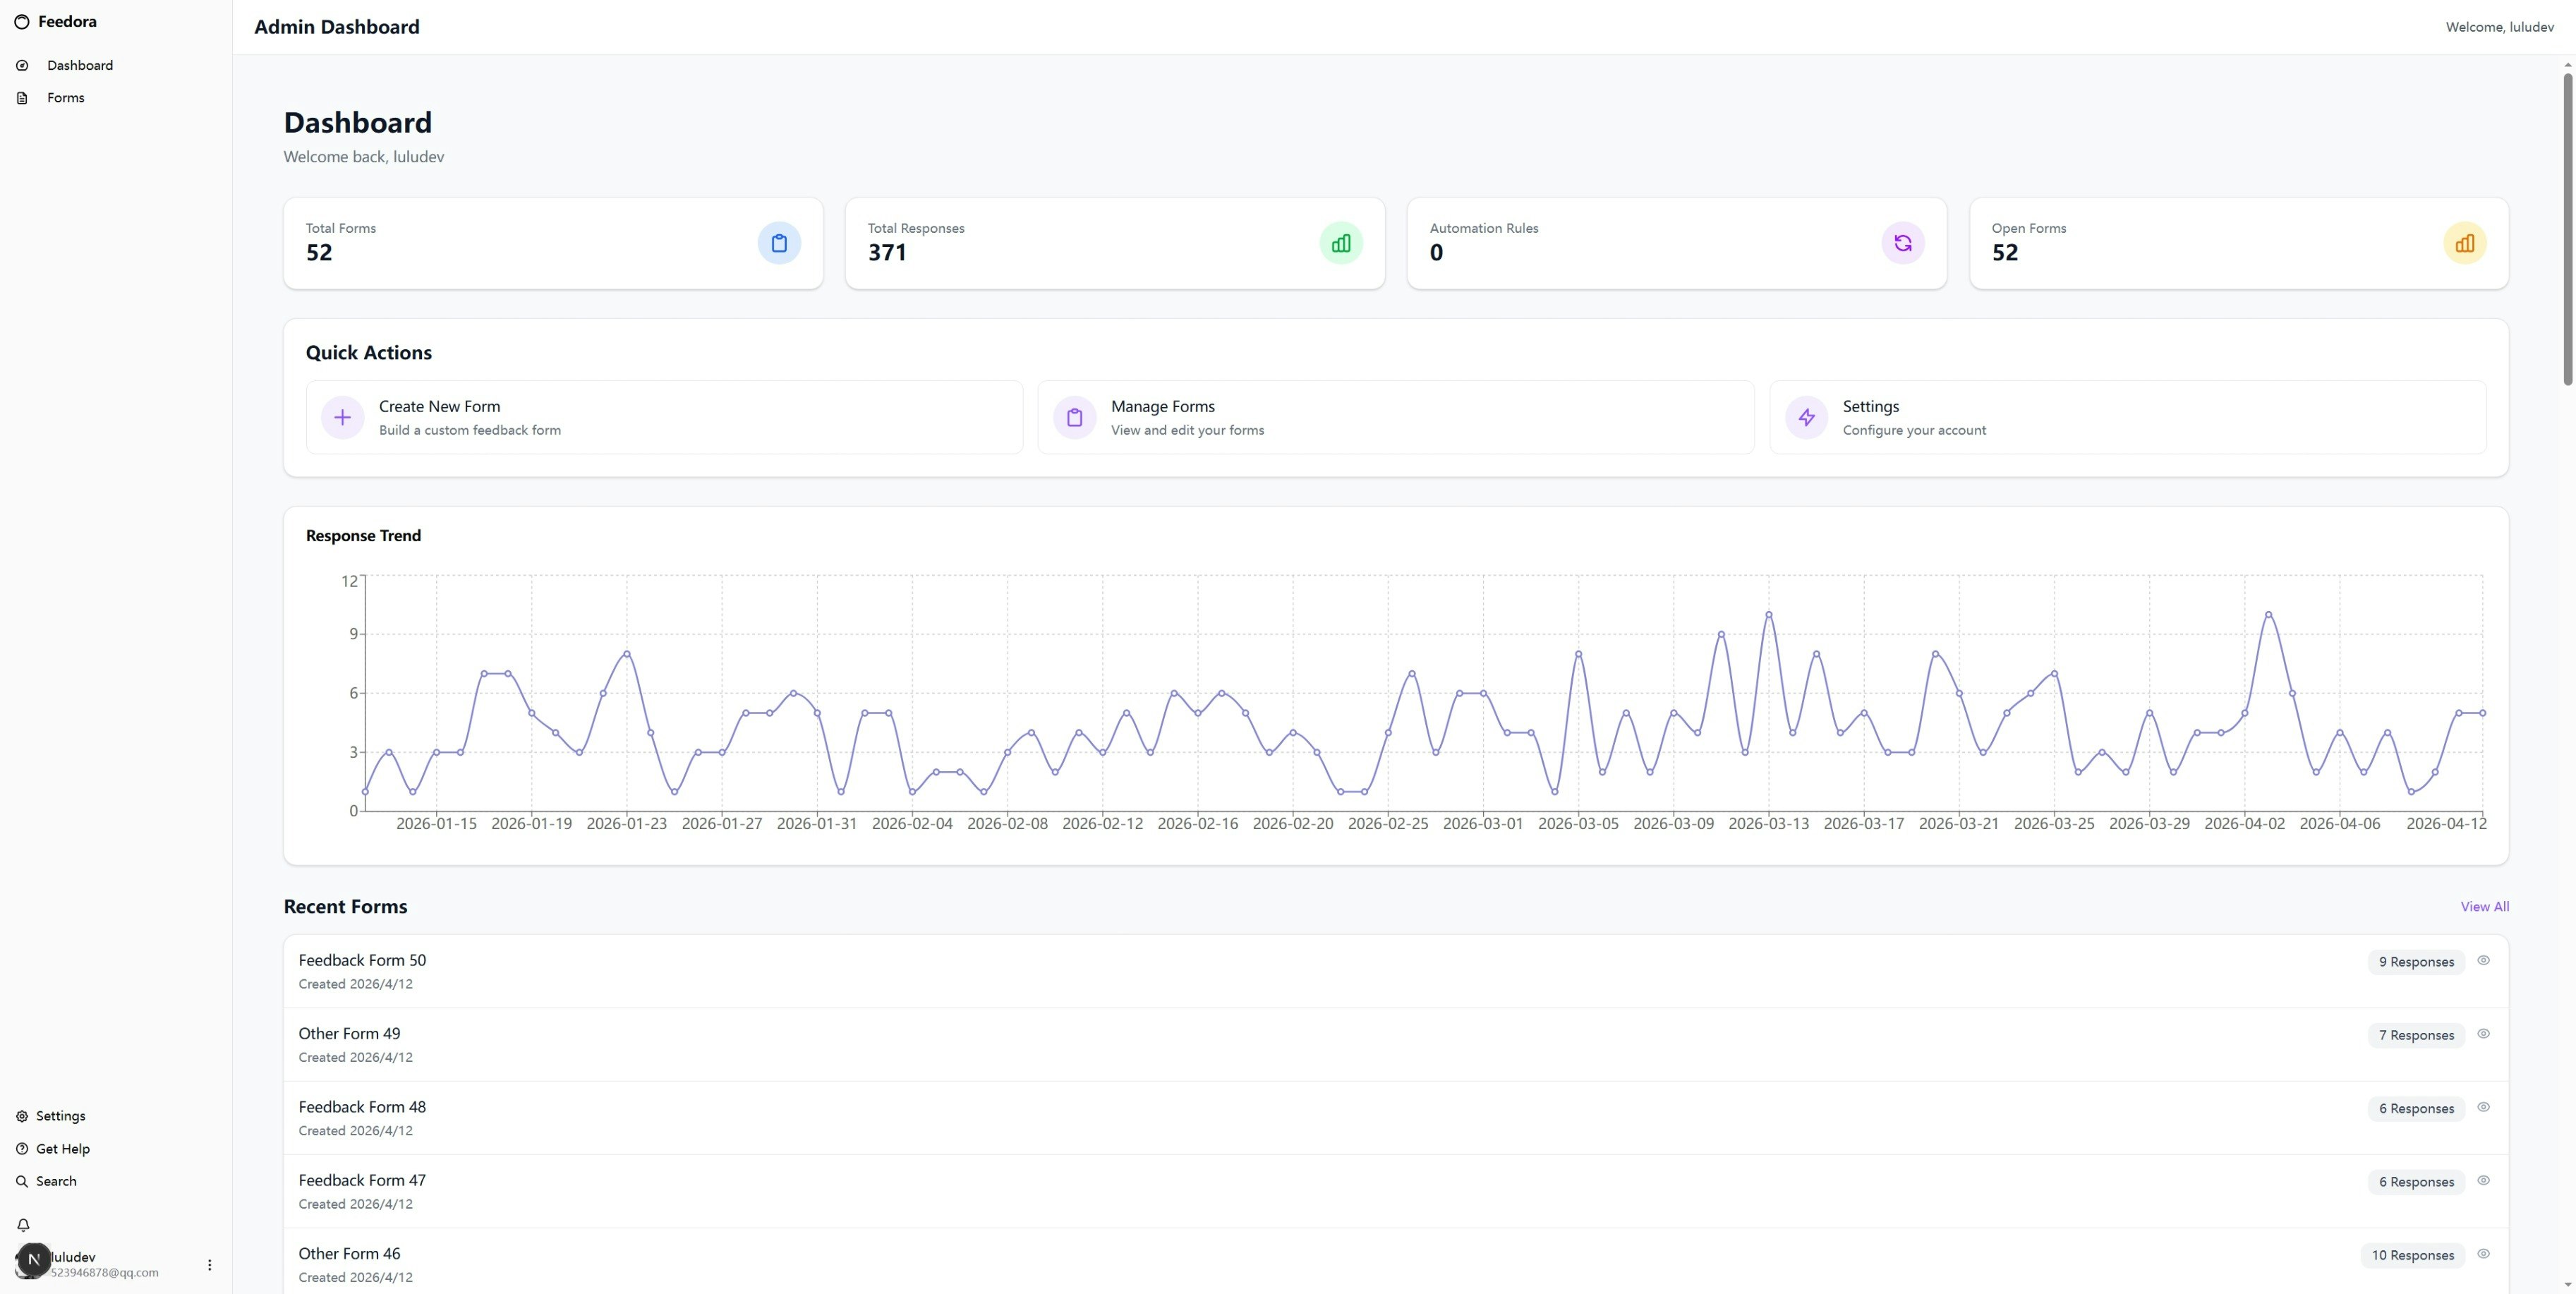Open Get Help in the sidebar
2576x1294 pixels.
62,1149
